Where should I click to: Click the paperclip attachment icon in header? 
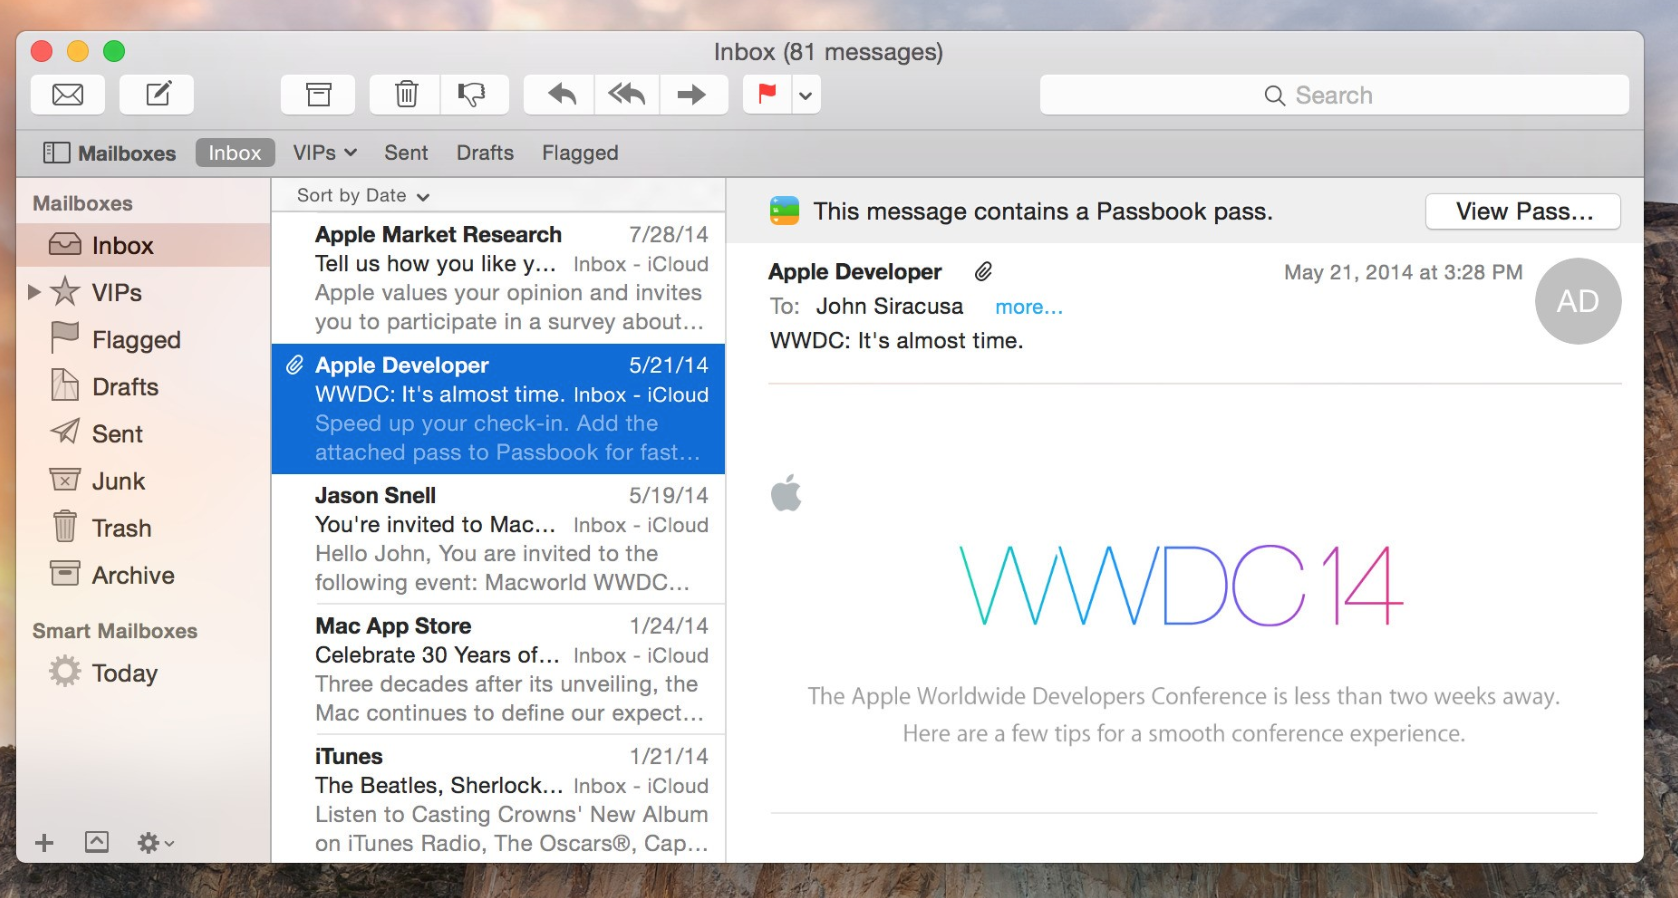(984, 271)
